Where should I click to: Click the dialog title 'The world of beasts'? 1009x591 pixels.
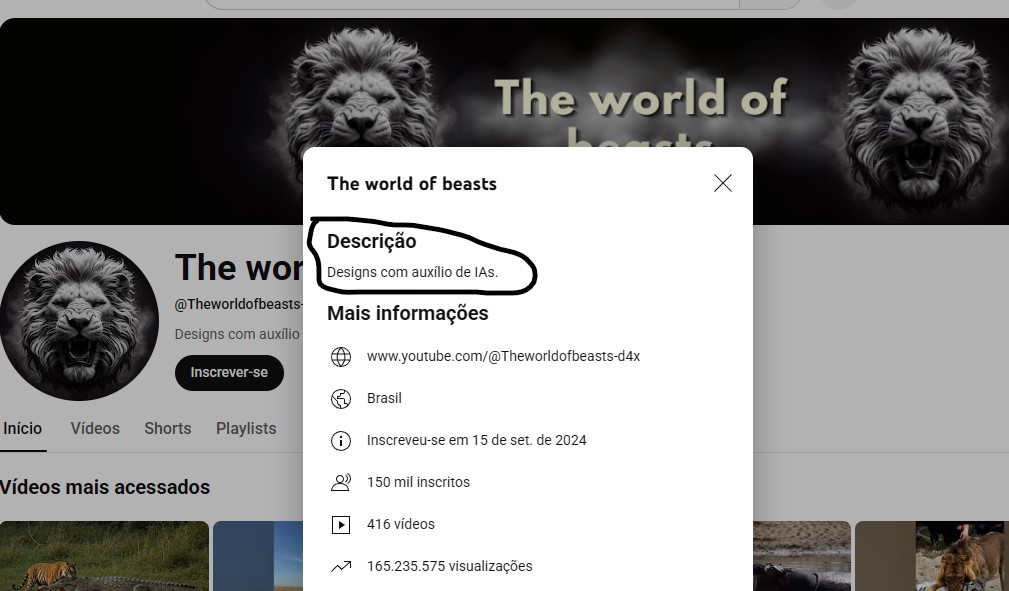click(x=412, y=184)
